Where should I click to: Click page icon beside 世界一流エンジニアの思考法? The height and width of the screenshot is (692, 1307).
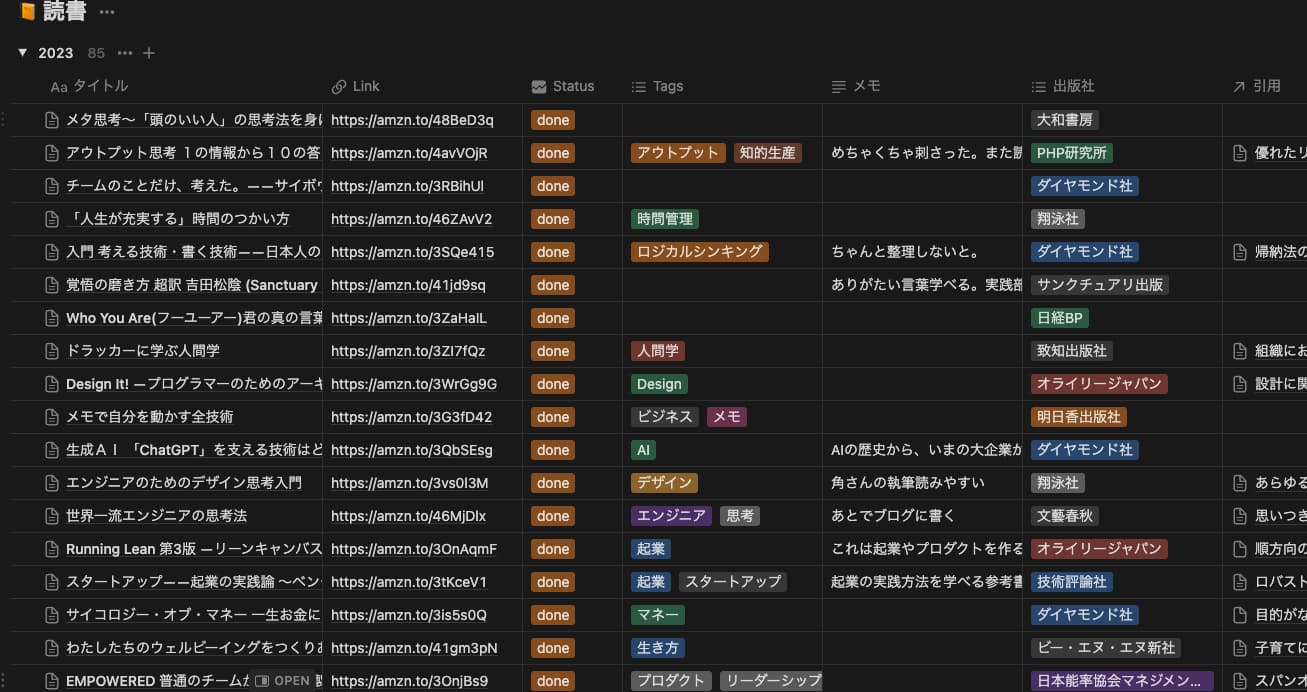[52, 516]
